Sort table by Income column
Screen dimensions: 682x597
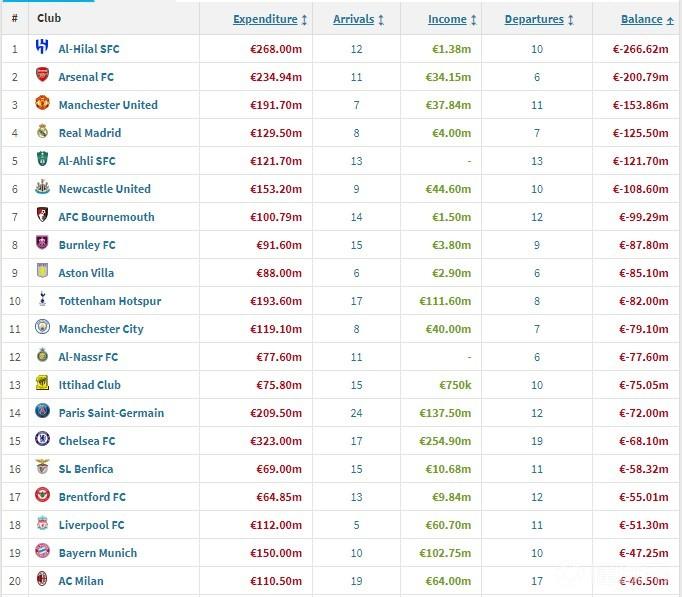447,19
